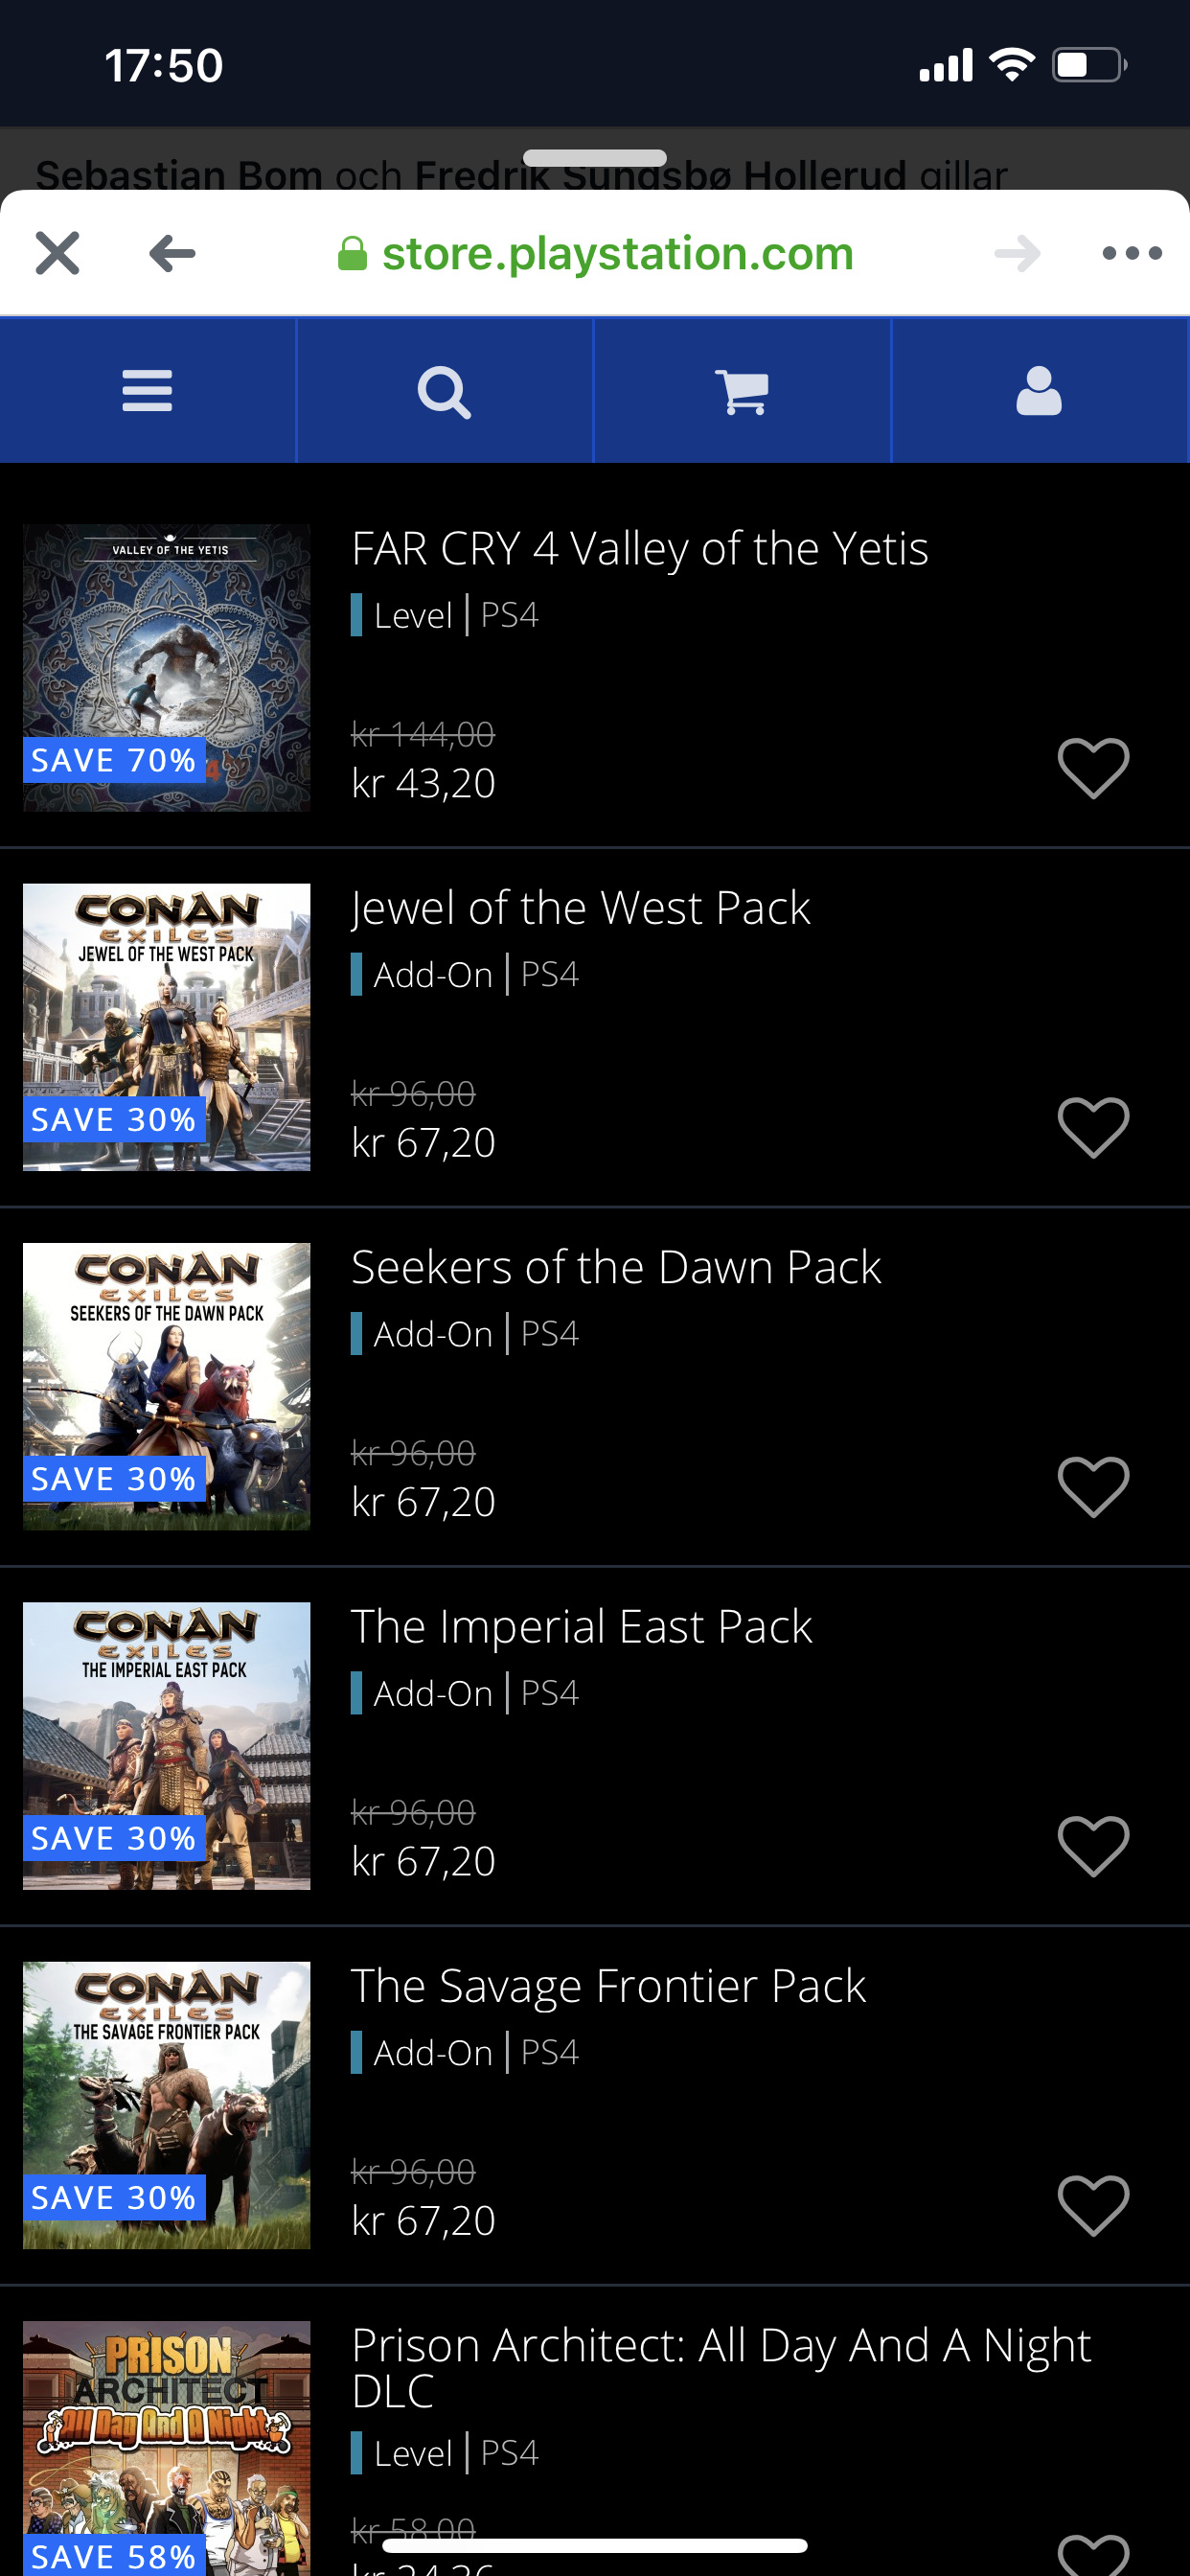The height and width of the screenshot is (2576, 1190).
Task: Open the user account profile icon
Action: tap(1039, 390)
